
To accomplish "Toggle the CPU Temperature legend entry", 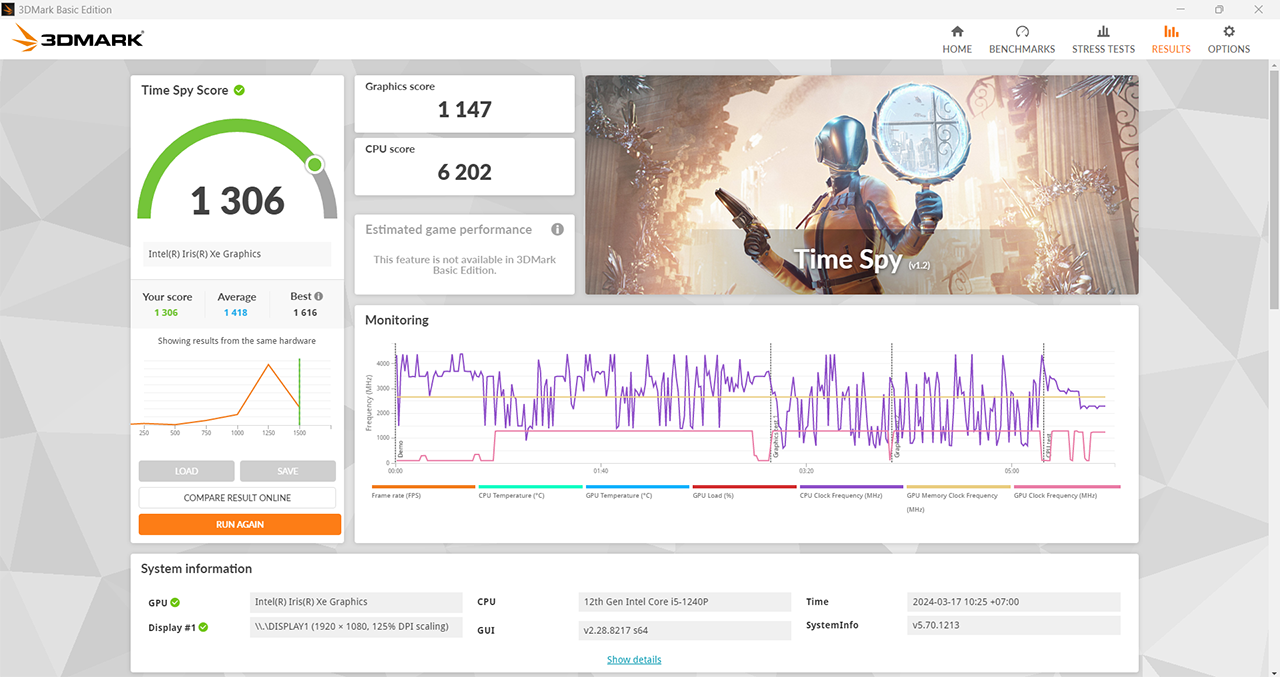I will 530,492.
